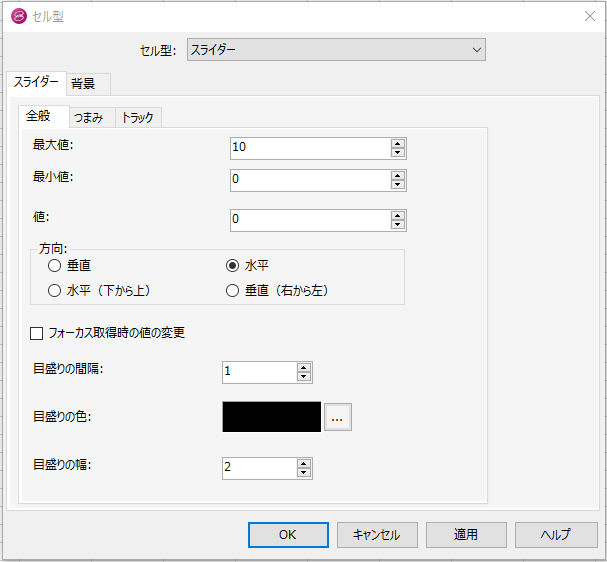
Task: Click the キャンセル button
Action: (x=377, y=535)
